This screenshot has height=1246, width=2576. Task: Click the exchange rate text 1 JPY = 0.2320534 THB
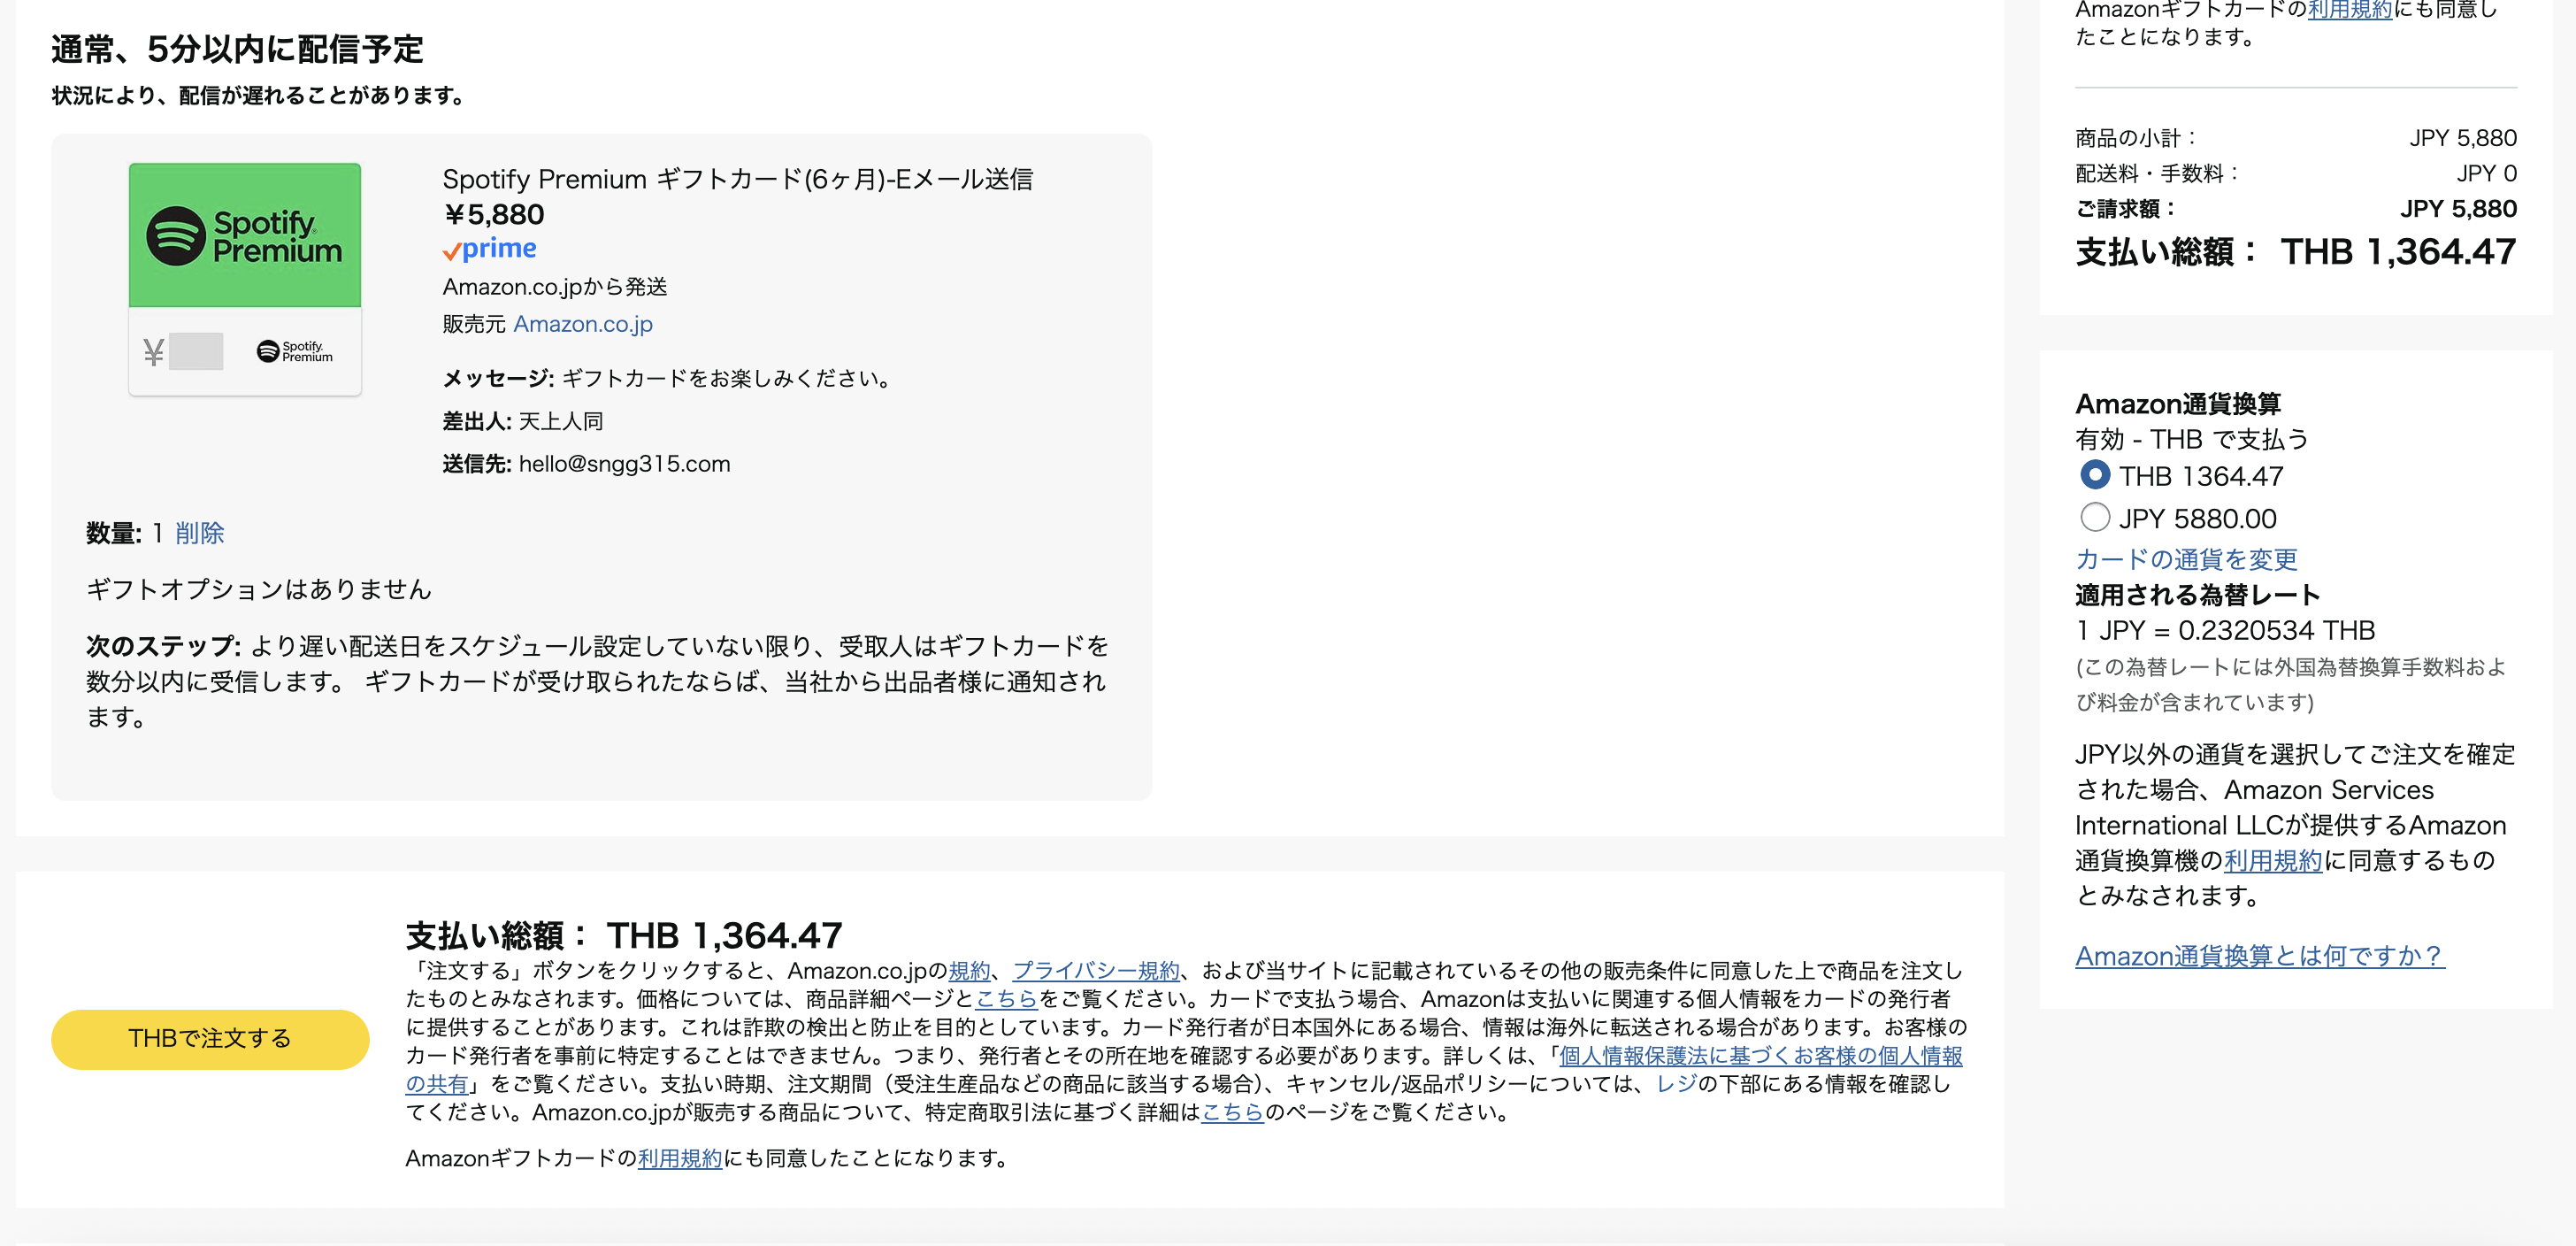(x=2225, y=630)
